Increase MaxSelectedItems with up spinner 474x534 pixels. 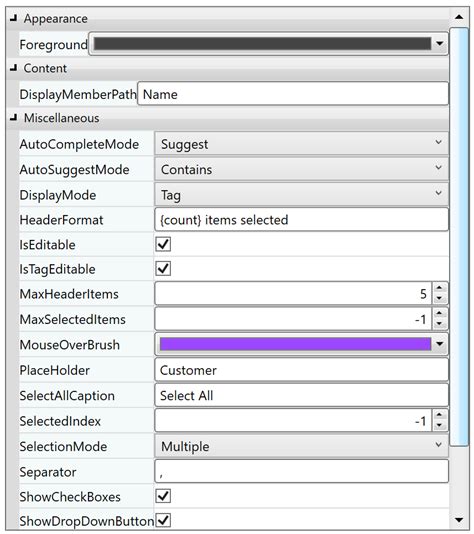point(440,313)
